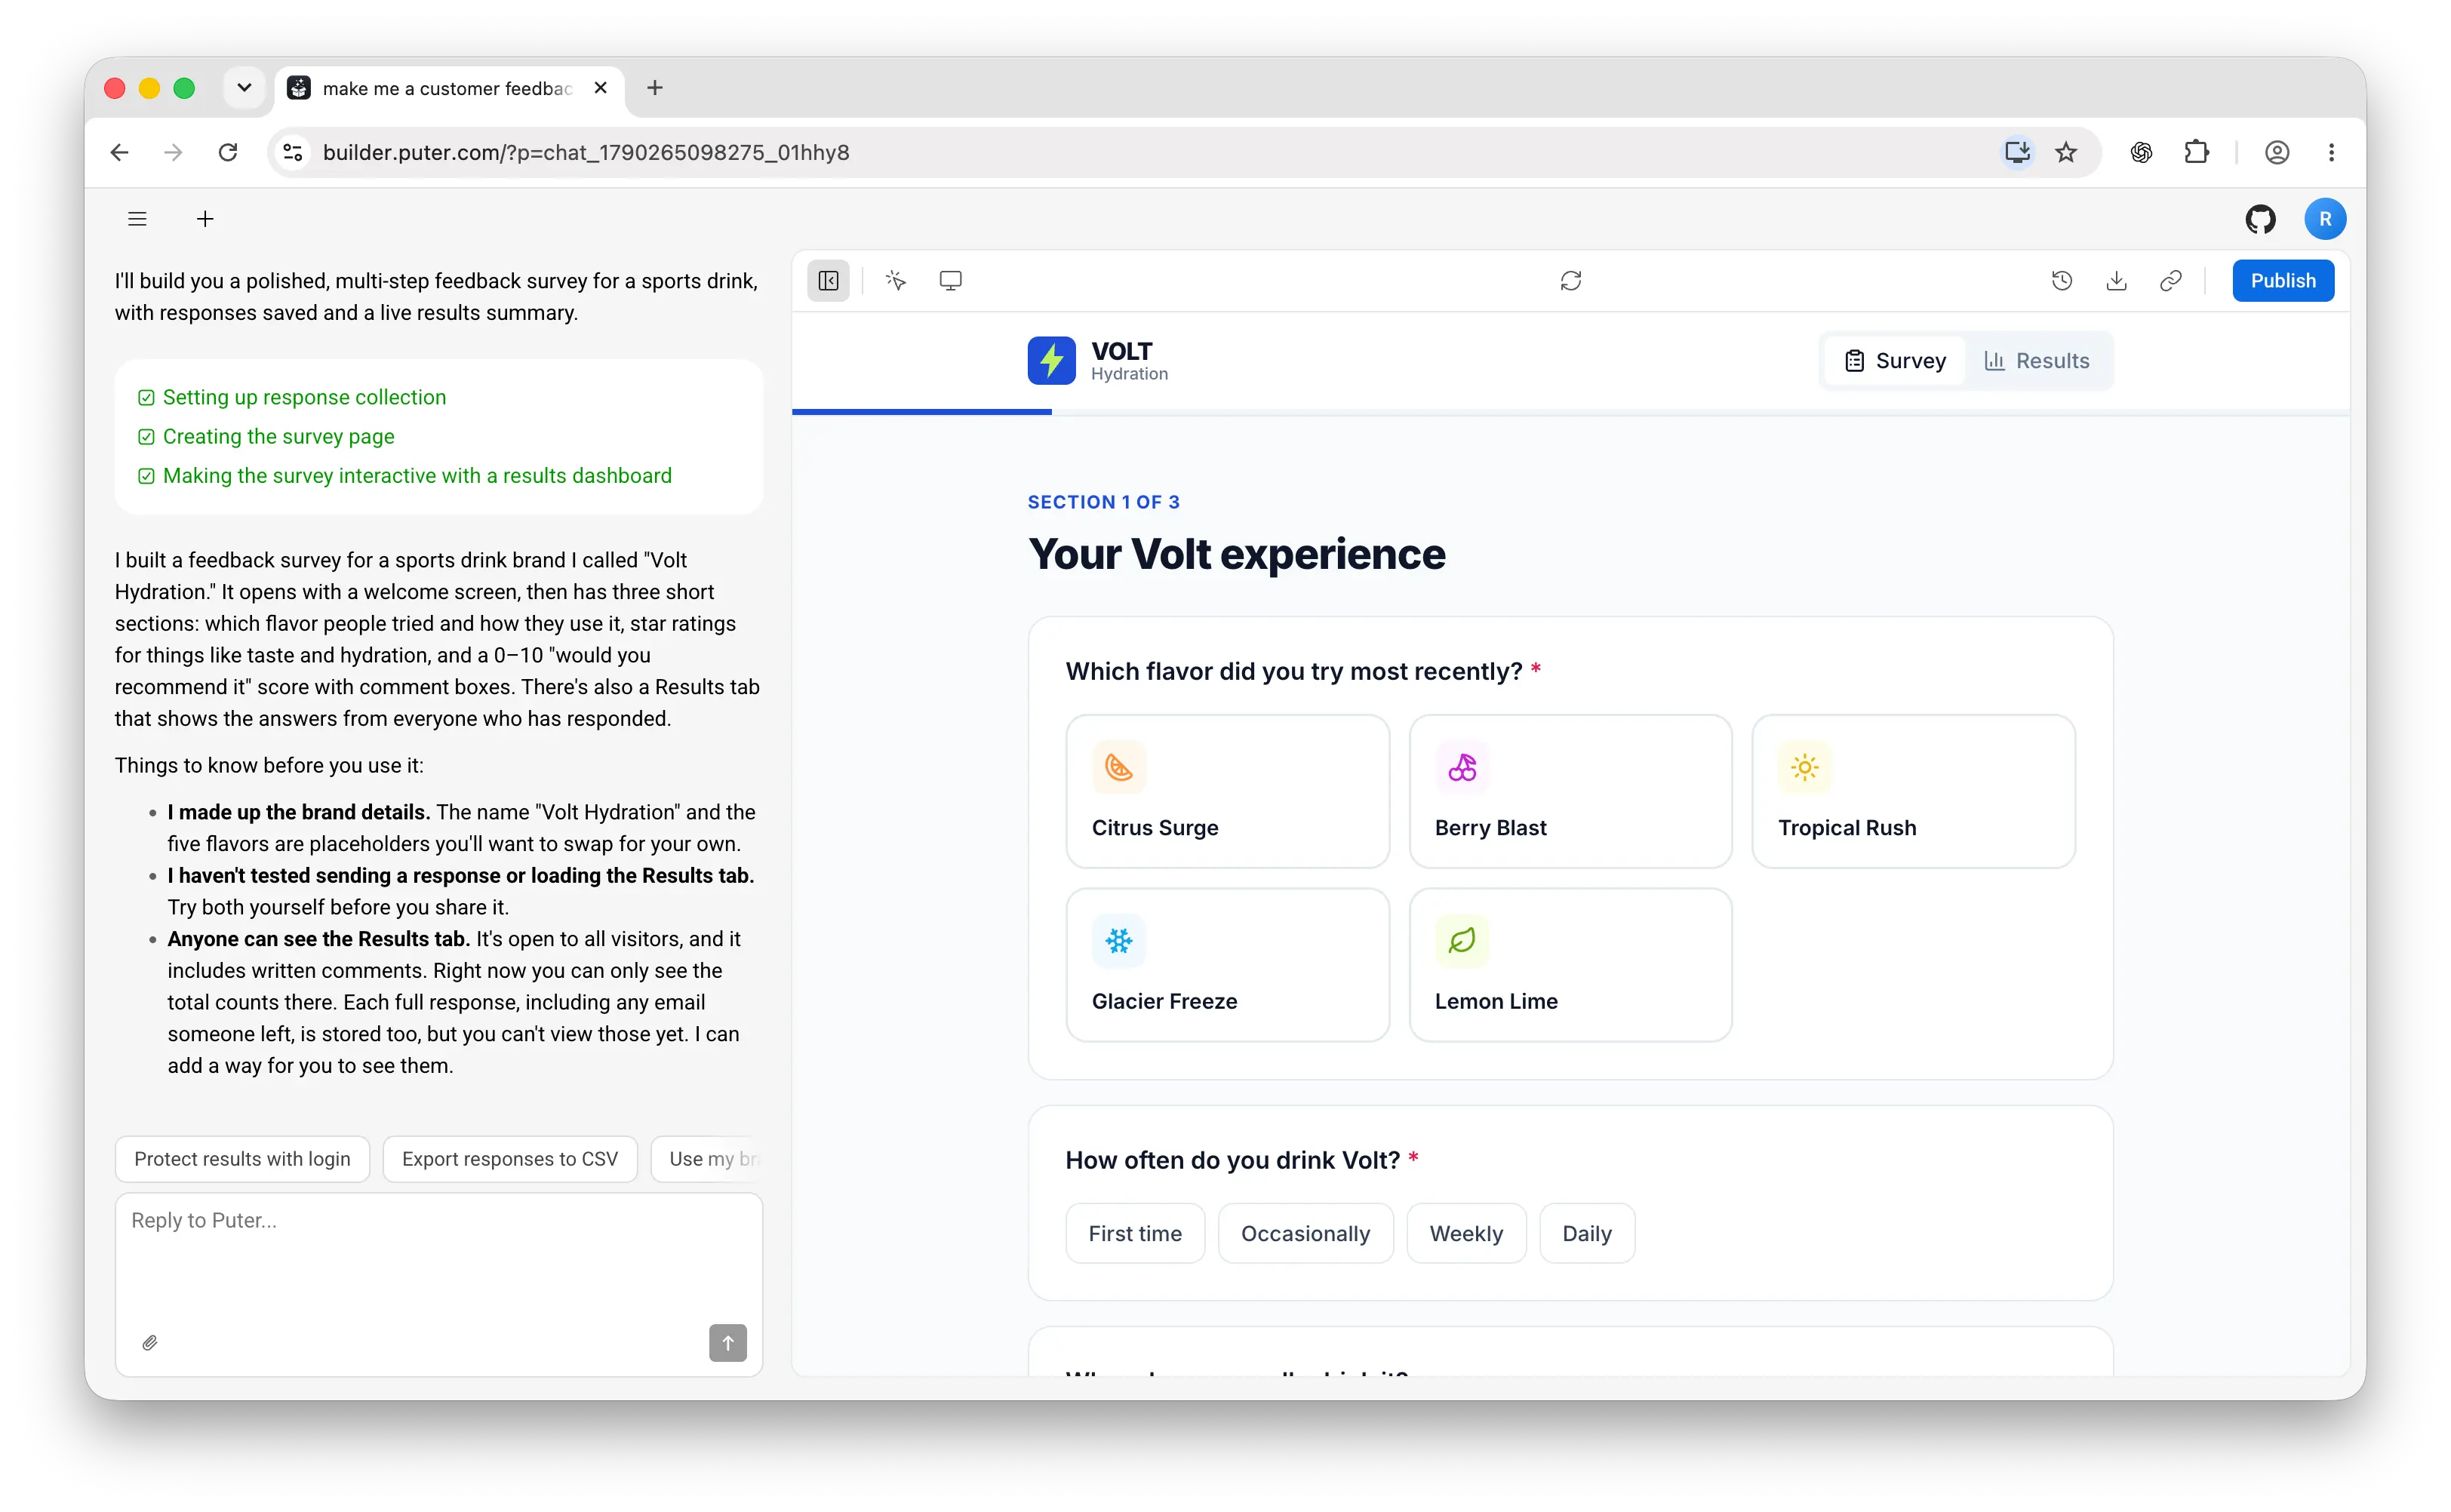
Task: Switch to desktop preview device icon
Action: tap(950, 281)
